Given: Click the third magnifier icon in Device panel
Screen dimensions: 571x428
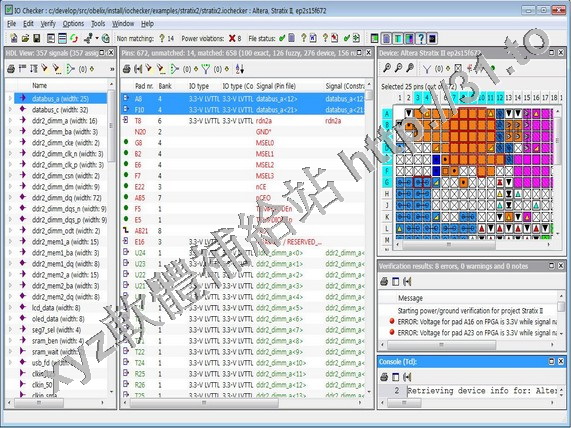Looking at the screenshot, I should coord(410,68).
